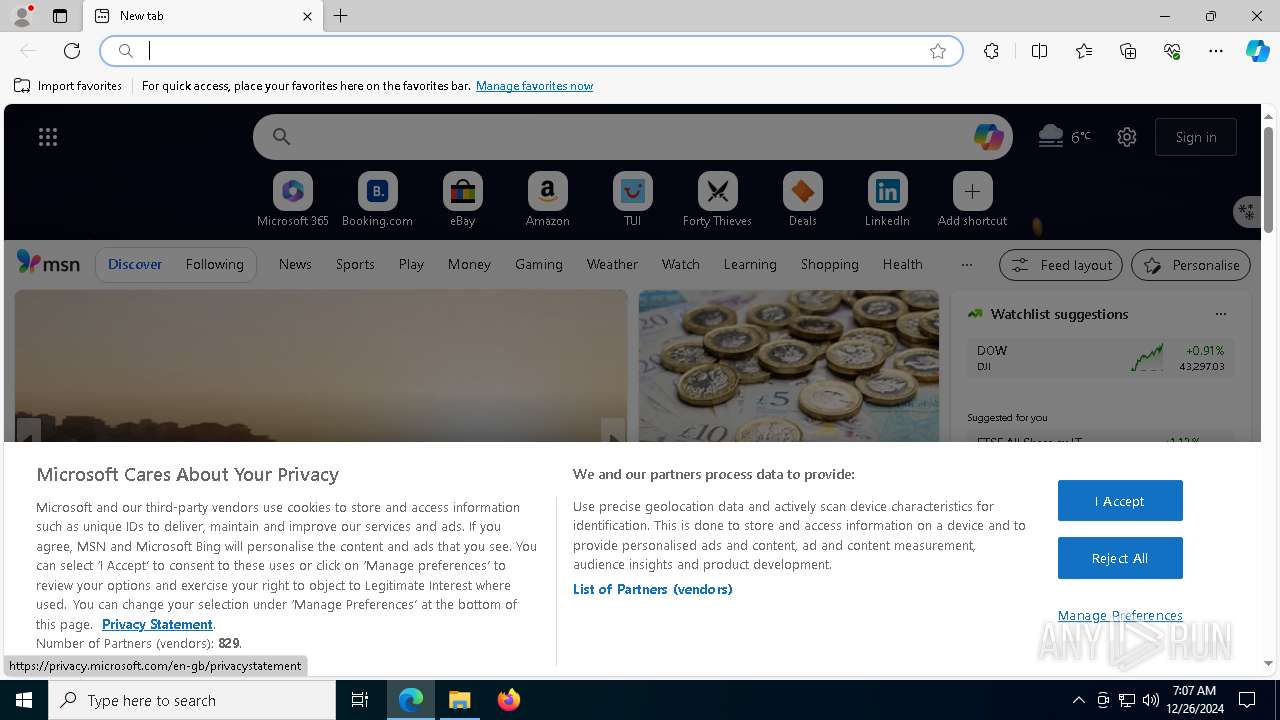Open Forty Thieves shortcut

717,200
